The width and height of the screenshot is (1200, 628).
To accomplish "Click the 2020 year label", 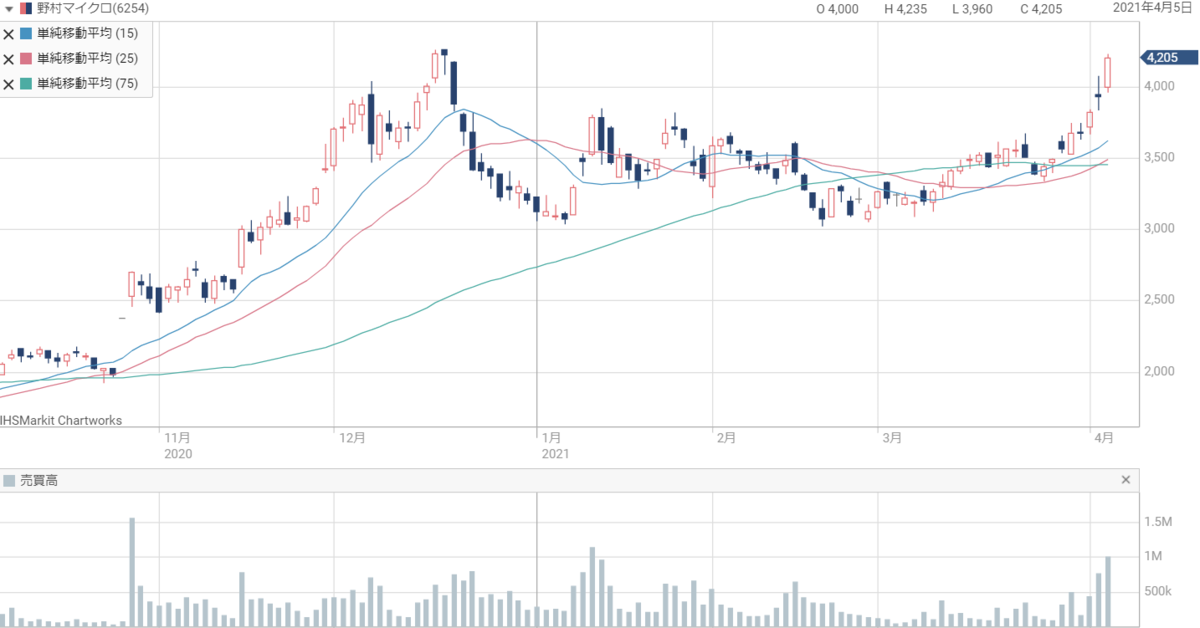I will point(177,454).
